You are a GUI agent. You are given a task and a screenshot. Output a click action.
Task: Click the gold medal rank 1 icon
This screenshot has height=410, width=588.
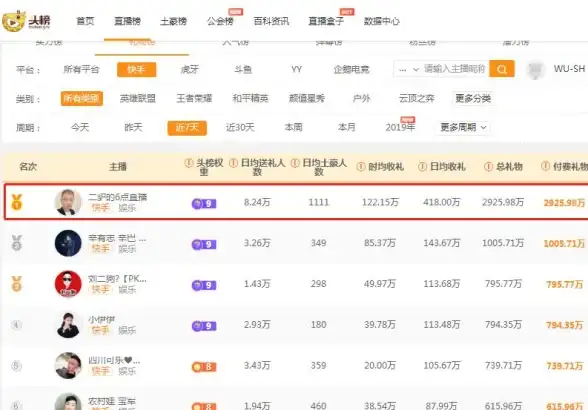point(17,202)
